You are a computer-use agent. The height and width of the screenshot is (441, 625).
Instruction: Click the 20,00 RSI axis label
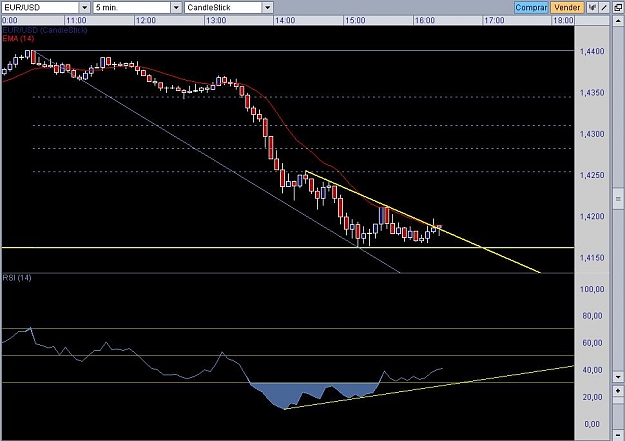point(592,397)
